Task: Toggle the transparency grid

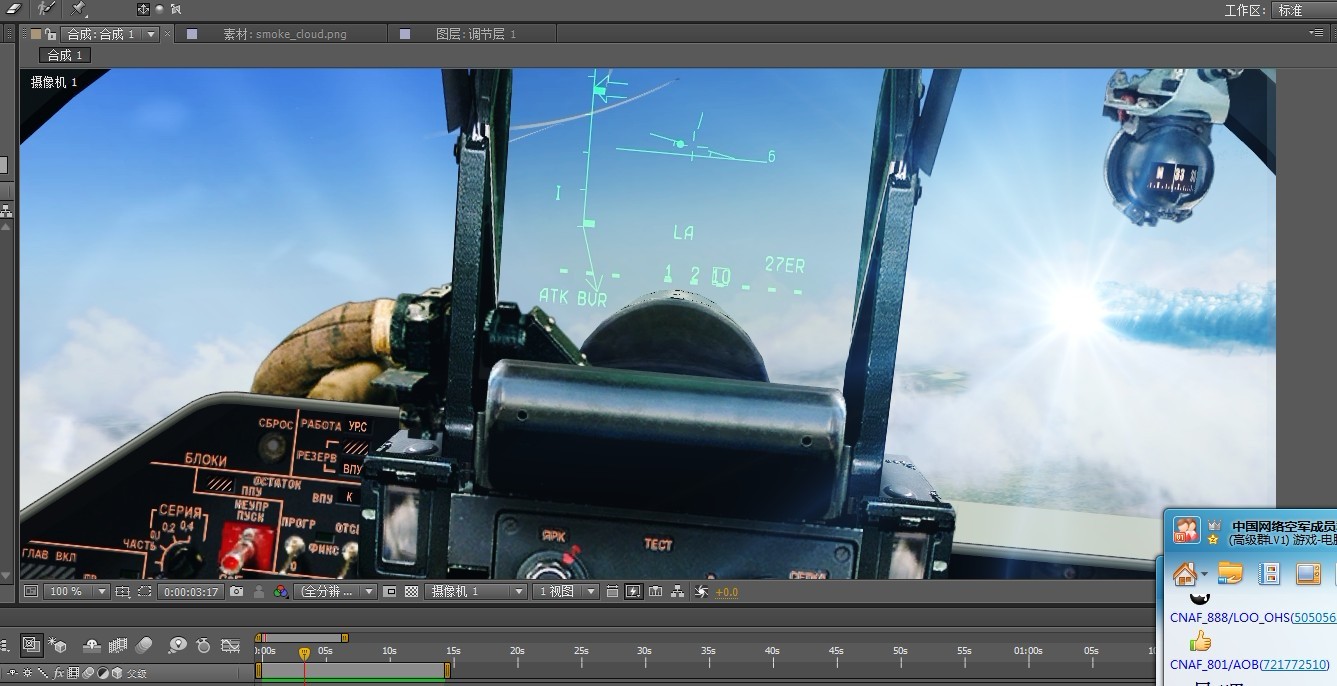Action: click(410, 592)
